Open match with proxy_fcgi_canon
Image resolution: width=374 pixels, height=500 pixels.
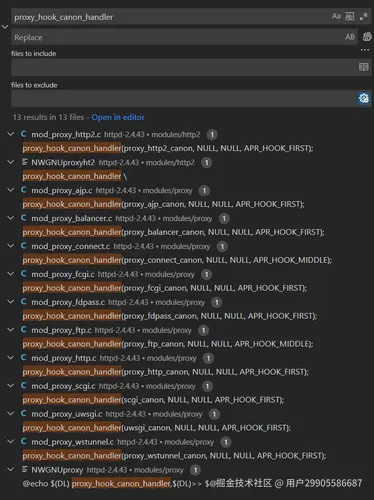tap(165, 288)
